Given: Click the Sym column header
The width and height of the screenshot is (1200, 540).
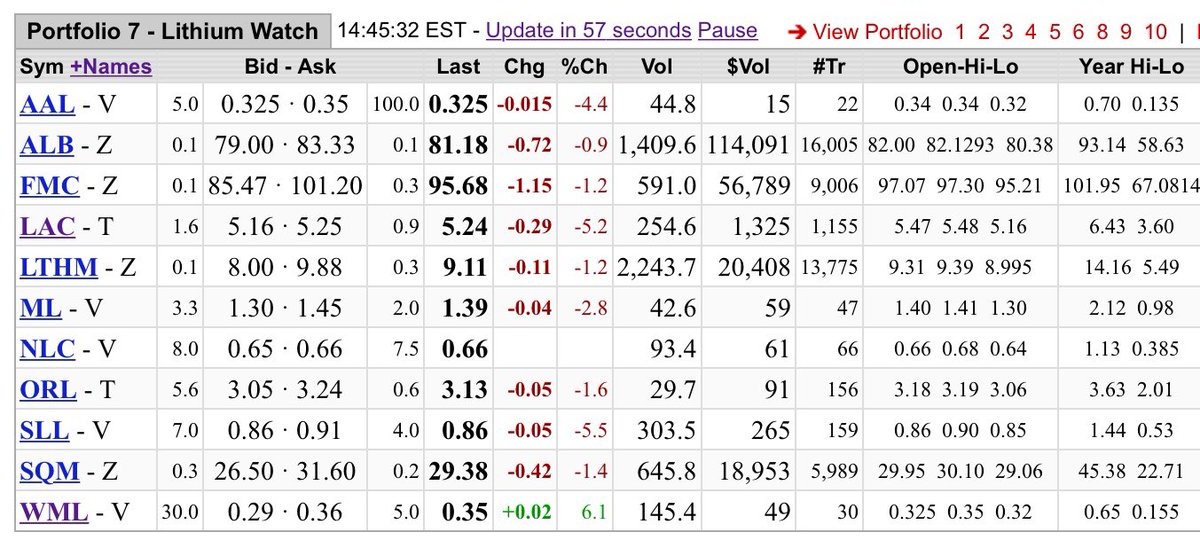Looking at the screenshot, I should coord(42,67).
